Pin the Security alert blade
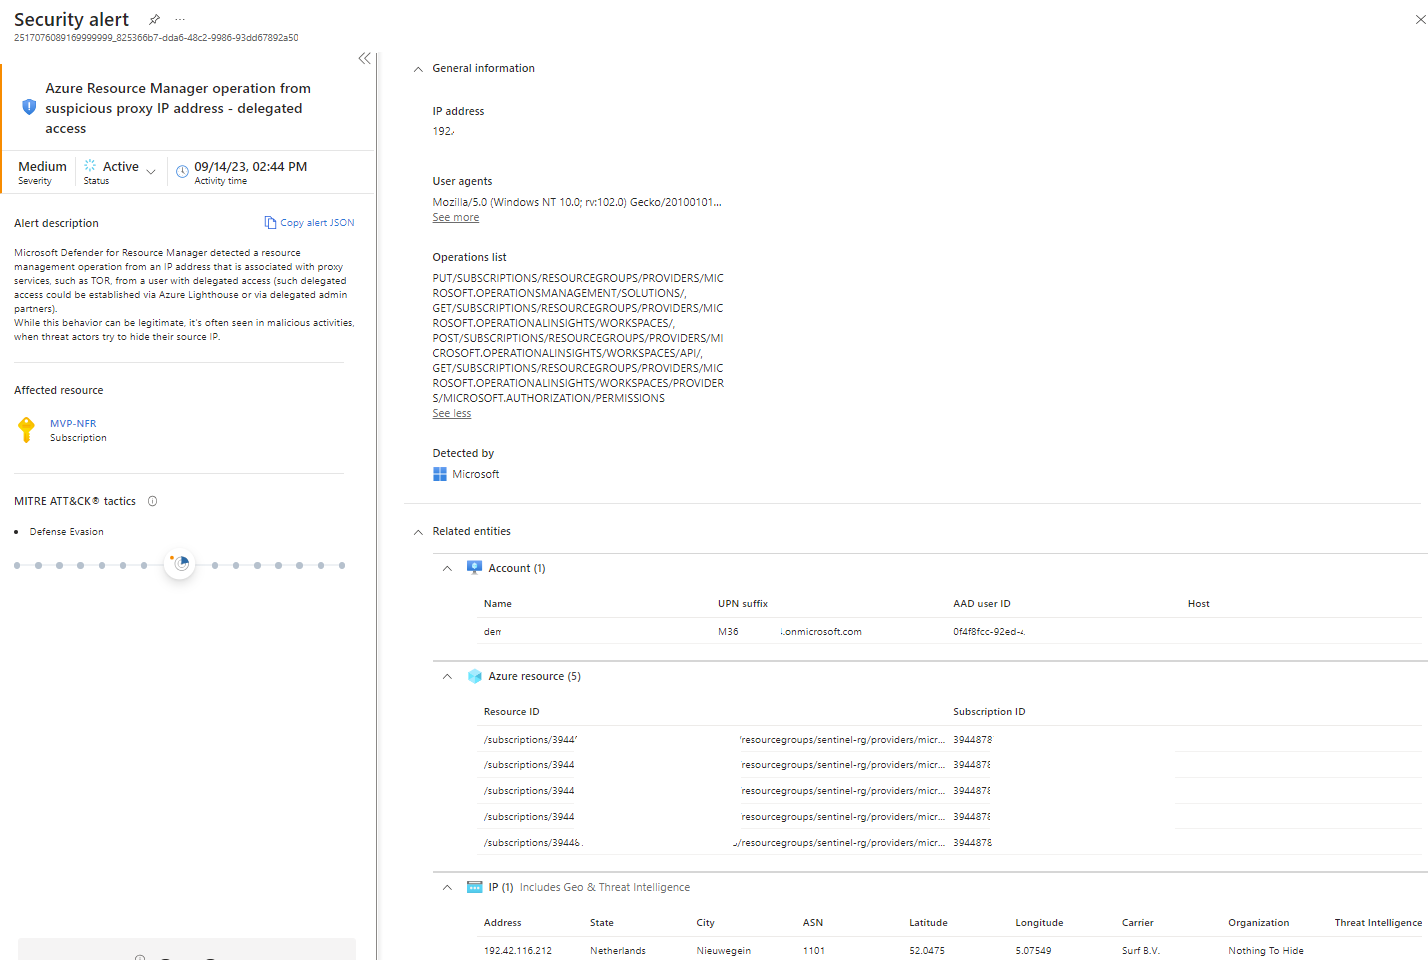Viewport: 1428px width, 960px height. [154, 19]
